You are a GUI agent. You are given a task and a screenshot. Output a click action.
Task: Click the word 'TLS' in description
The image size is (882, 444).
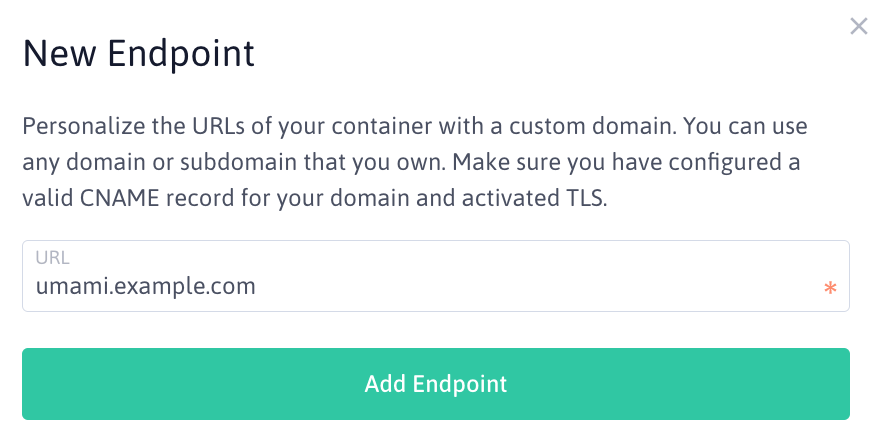pos(584,198)
